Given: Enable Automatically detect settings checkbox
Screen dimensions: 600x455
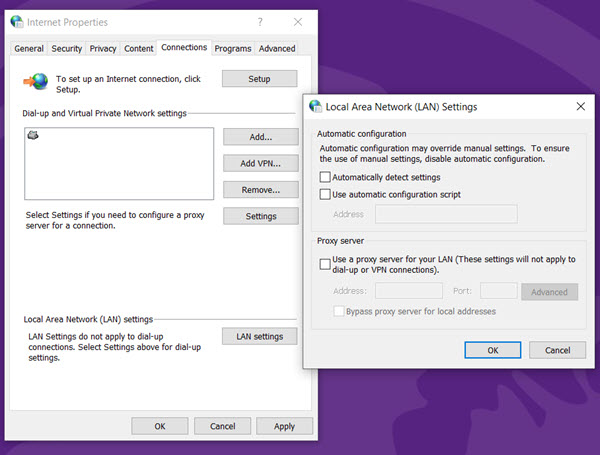Looking at the screenshot, I should coord(324,177).
